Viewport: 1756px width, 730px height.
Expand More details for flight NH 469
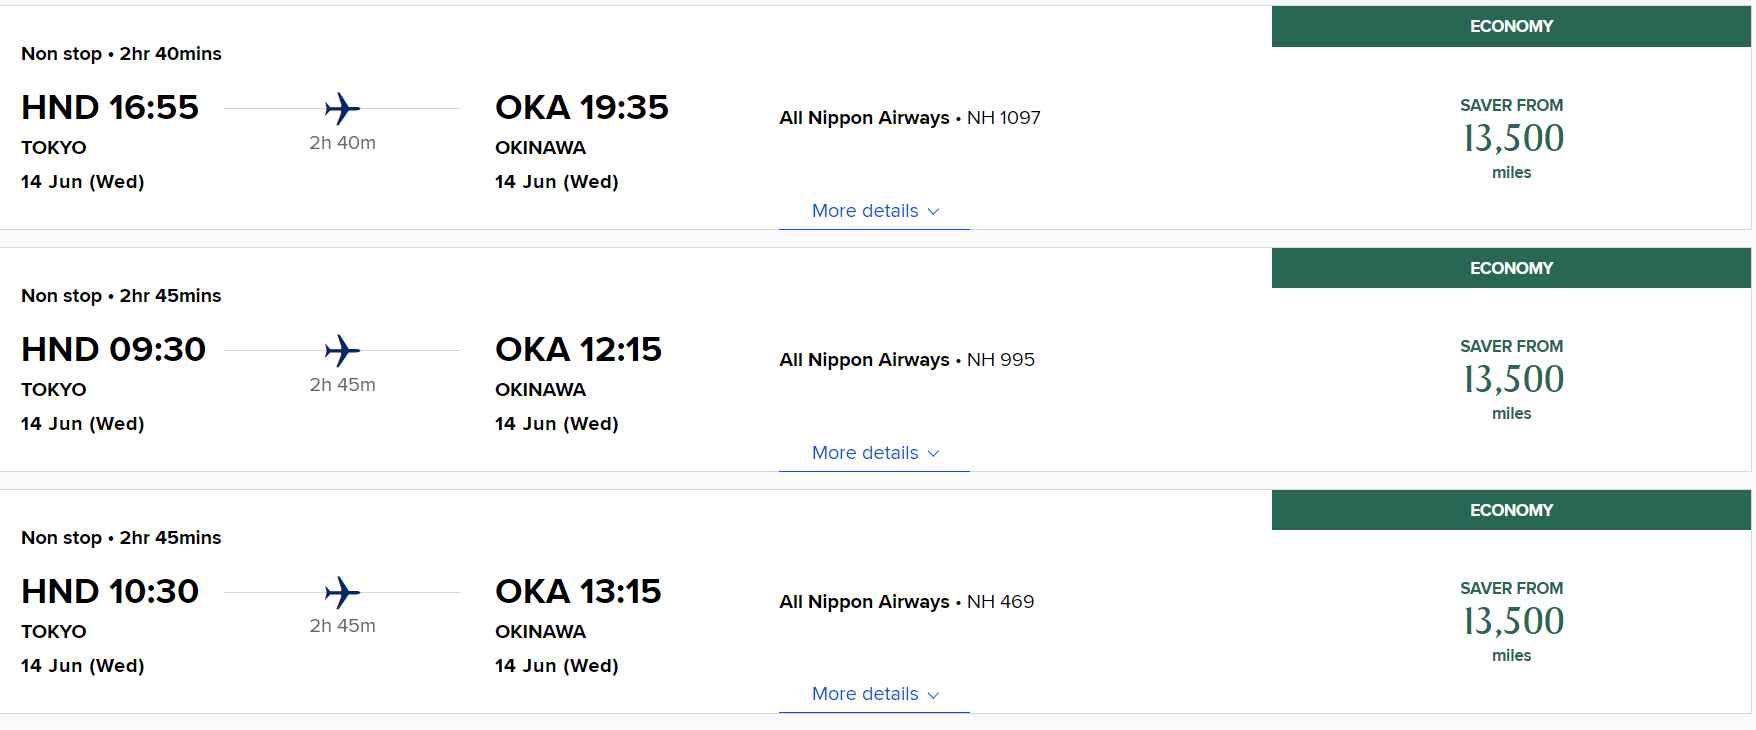click(x=874, y=694)
